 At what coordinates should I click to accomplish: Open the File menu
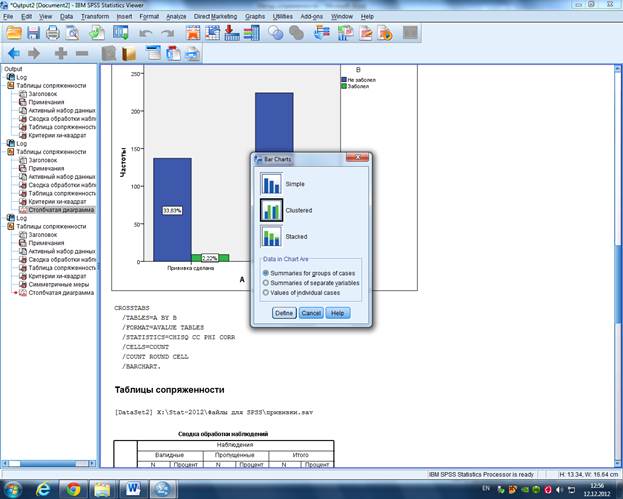[8, 16]
